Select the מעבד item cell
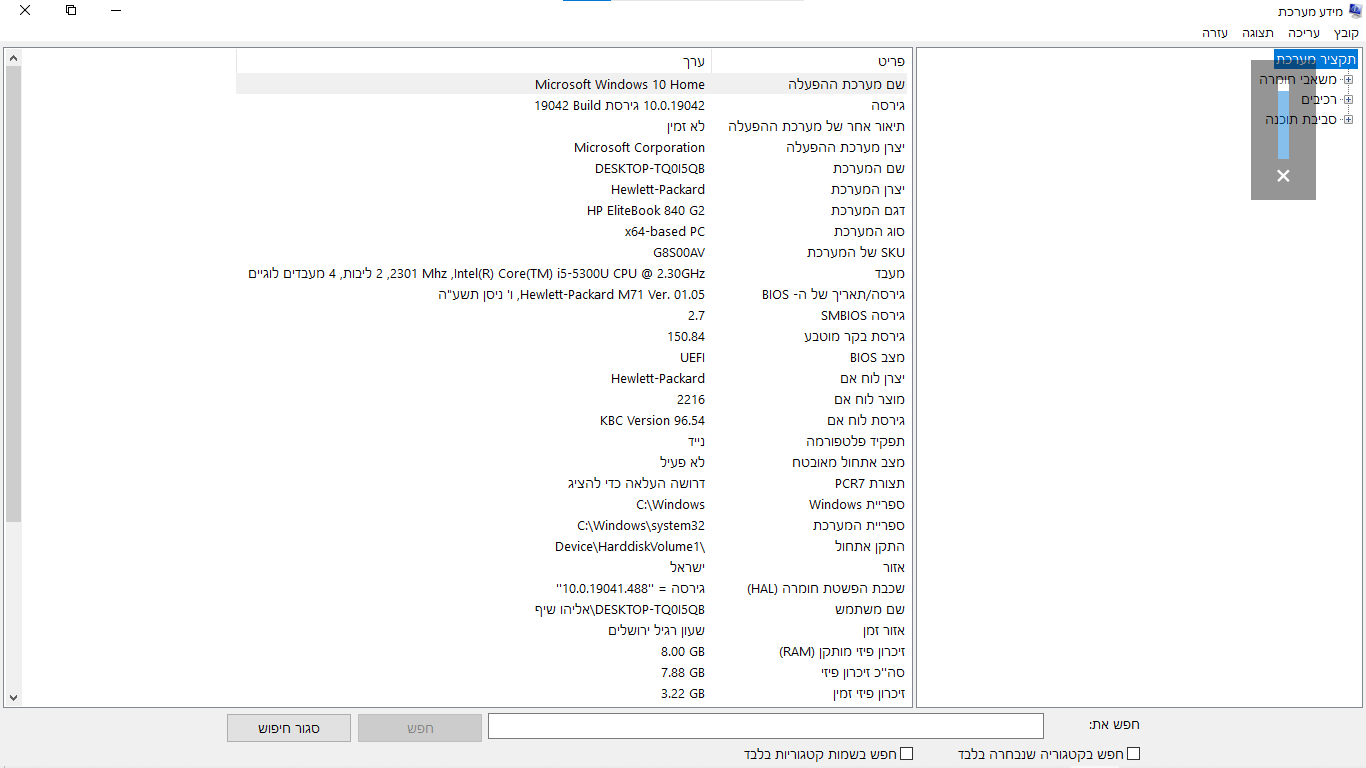1366x768 pixels. (x=890, y=274)
